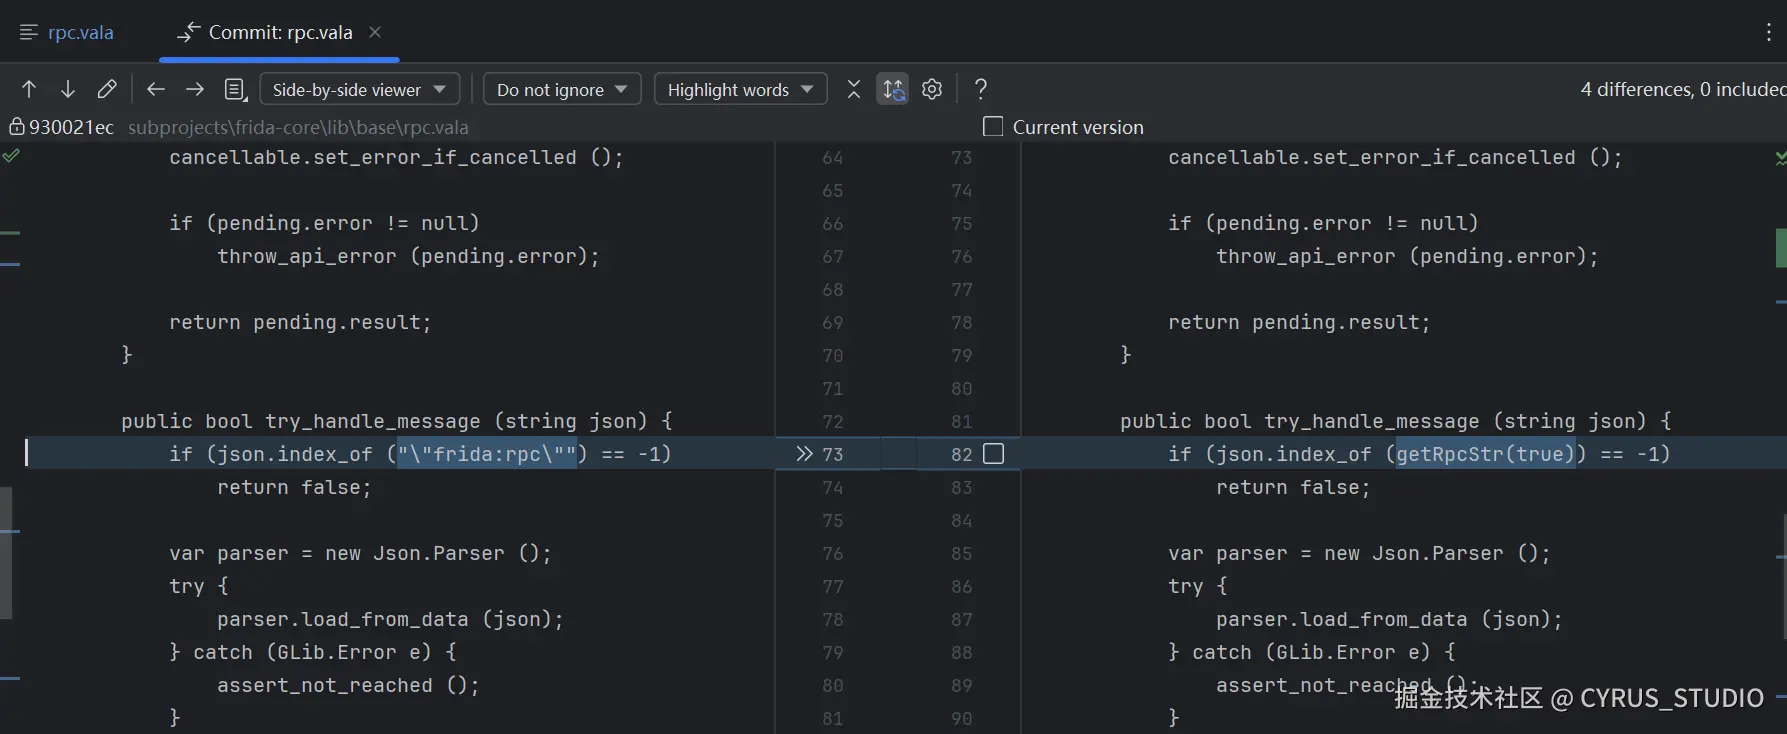Open the go to changed file list icon
This screenshot has height=734, width=1787.
coord(236,90)
